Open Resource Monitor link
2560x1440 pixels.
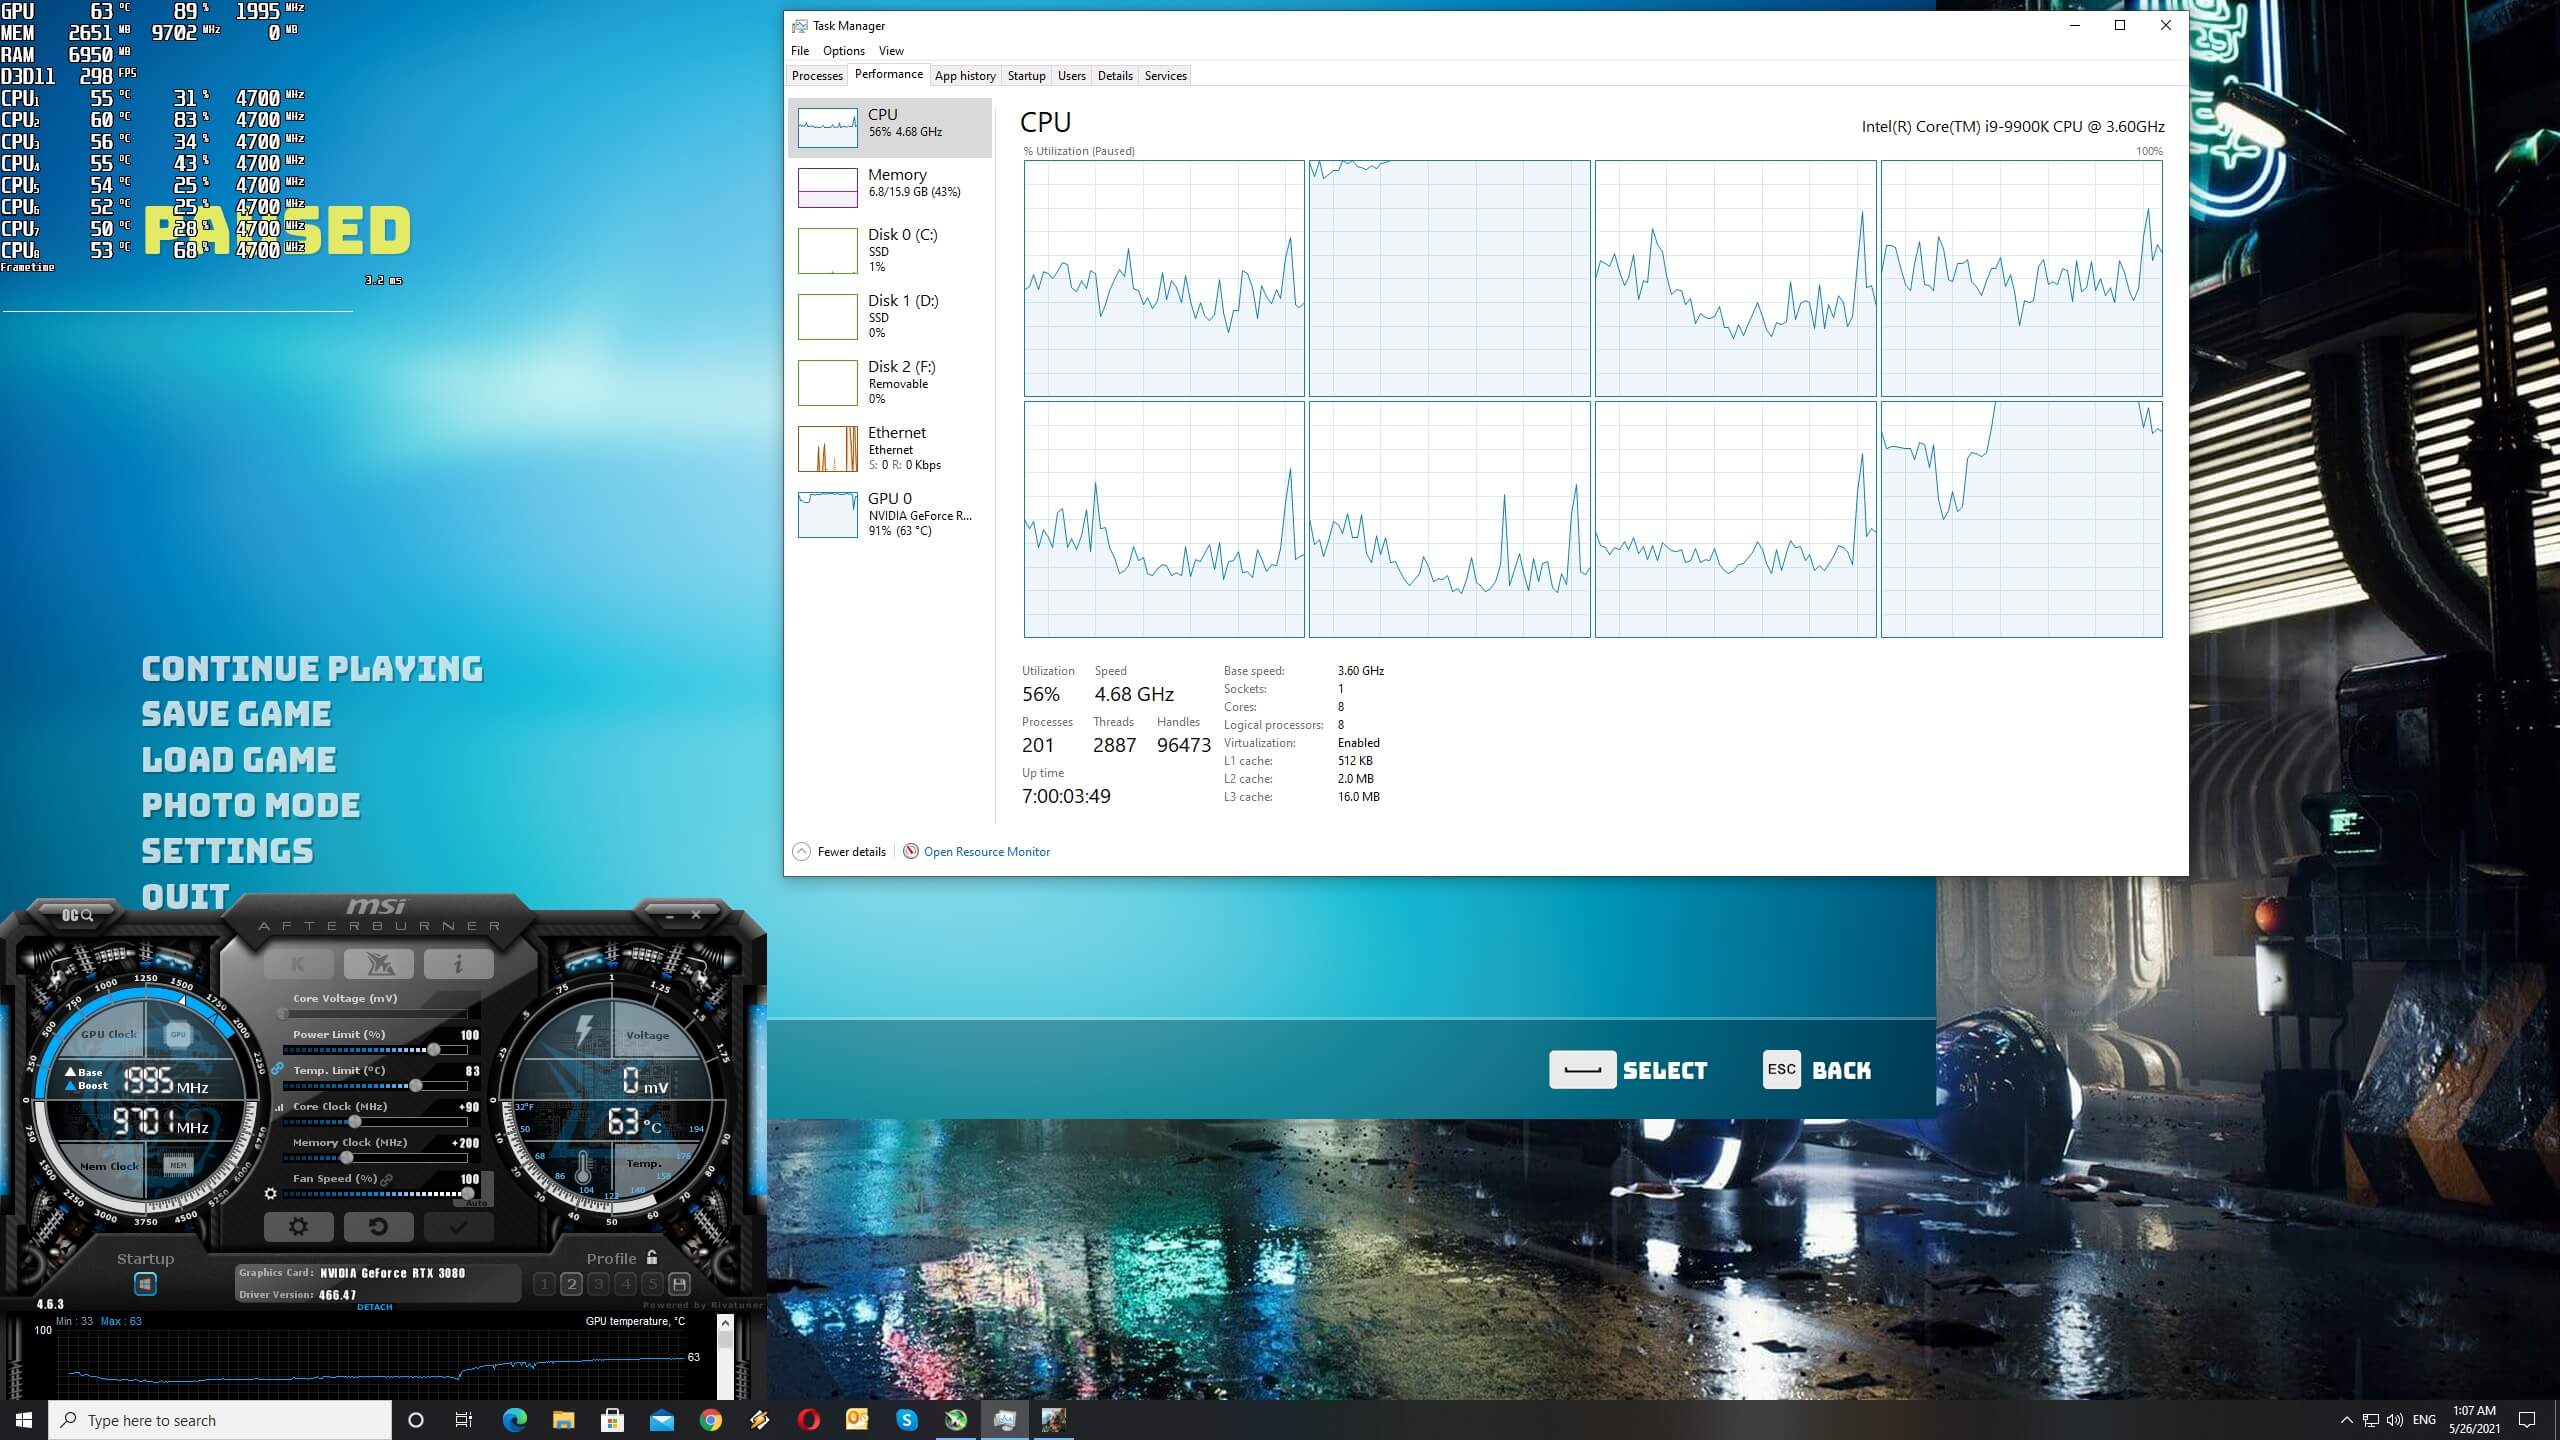pyautogui.click(x=986, y=852)
